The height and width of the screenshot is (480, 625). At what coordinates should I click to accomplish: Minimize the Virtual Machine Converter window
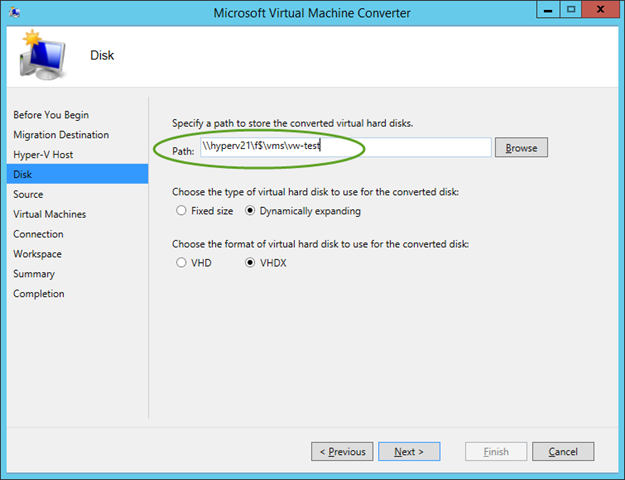548,10
